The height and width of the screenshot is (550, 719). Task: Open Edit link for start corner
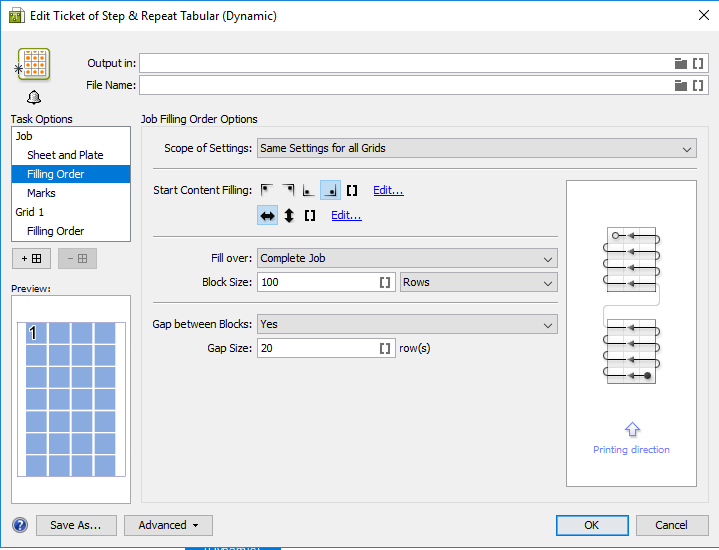point(388,190)
